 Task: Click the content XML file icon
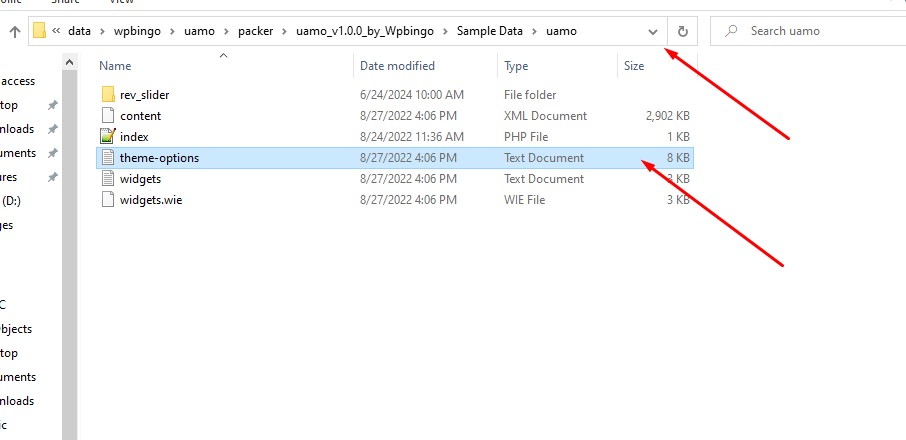point(109,116)
